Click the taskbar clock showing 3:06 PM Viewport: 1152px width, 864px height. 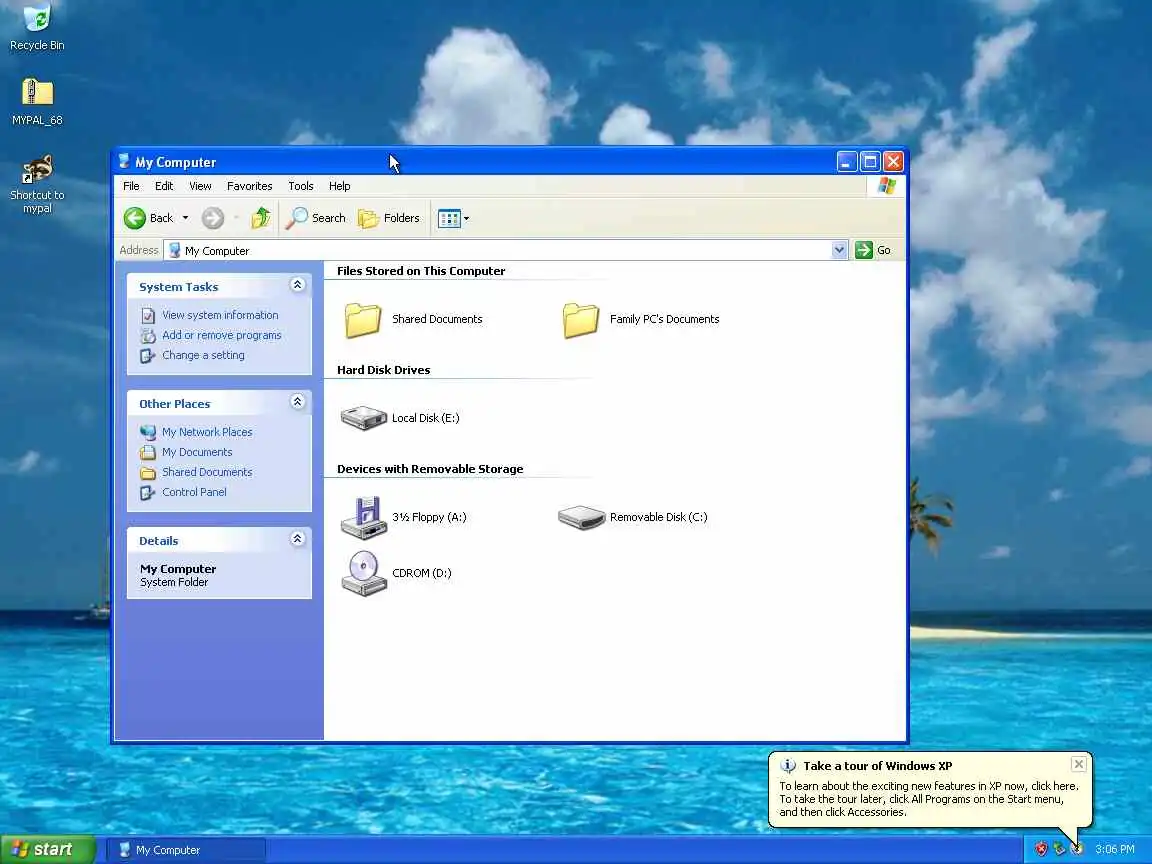1115,849
